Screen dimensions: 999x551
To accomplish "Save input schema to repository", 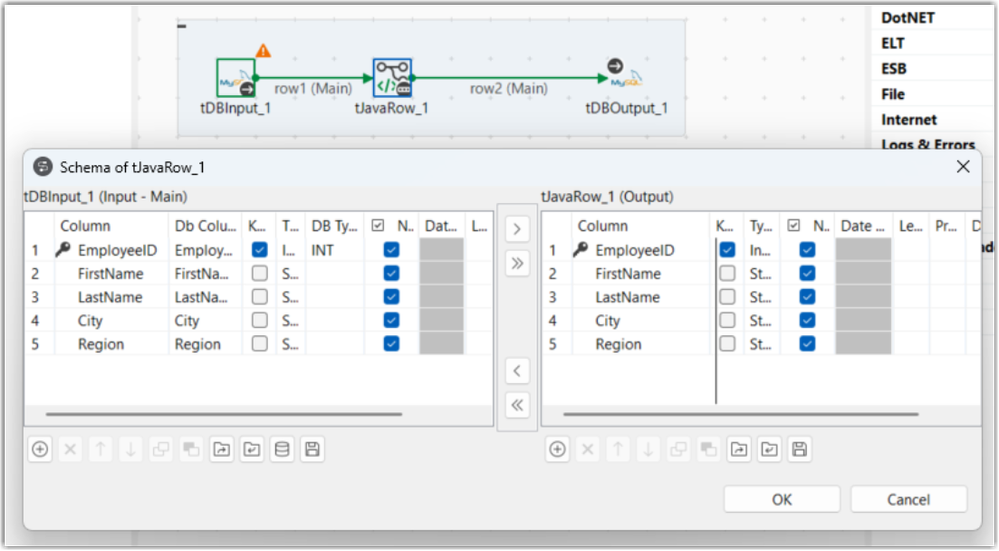I will 312,450.
